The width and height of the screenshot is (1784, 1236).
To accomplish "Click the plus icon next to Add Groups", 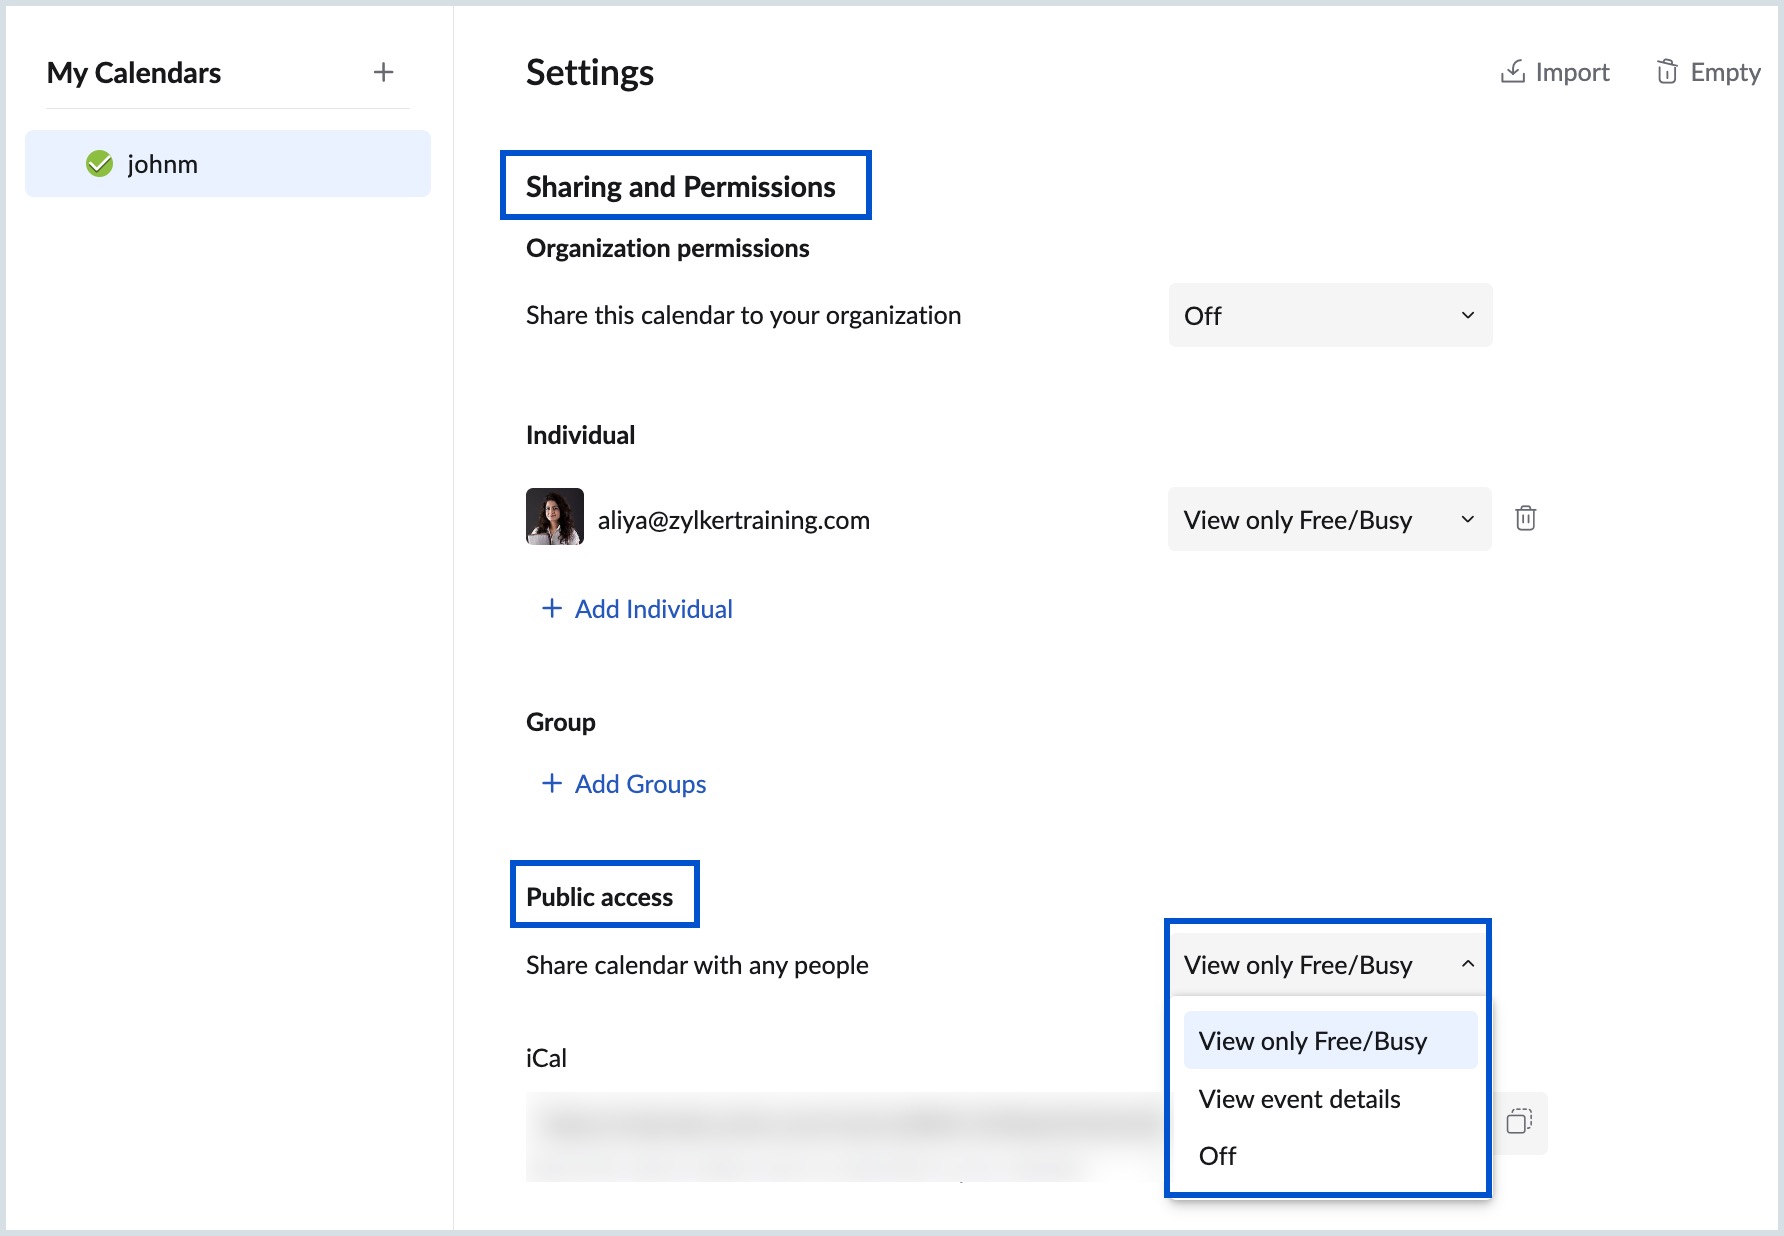I will tap(551, 784).
